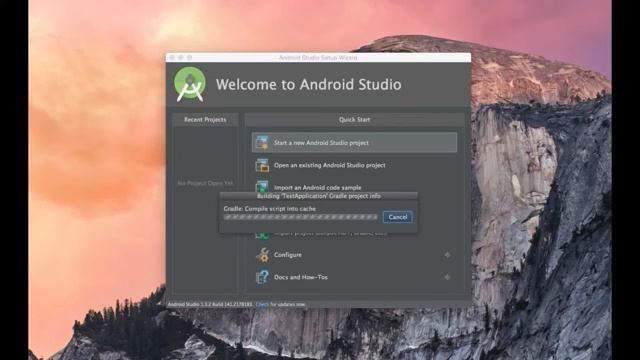Viewport: 640px width, 360px height.
Task: Click the Configure wrench icon
Action: pyautogui.click(x=262, y=255)
